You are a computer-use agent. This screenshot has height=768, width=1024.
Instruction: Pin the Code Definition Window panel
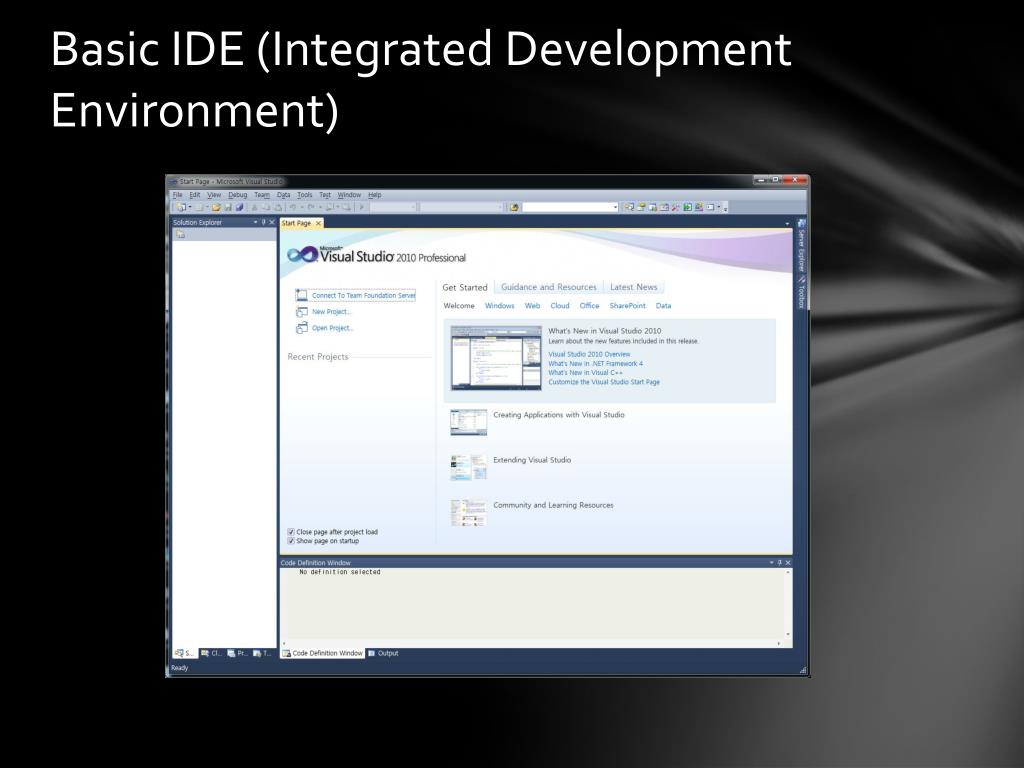[780, 562]
